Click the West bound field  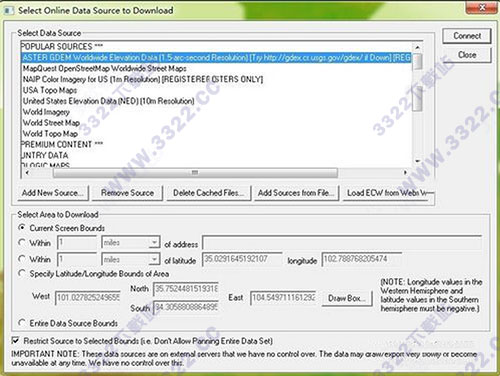pos(88,297)
